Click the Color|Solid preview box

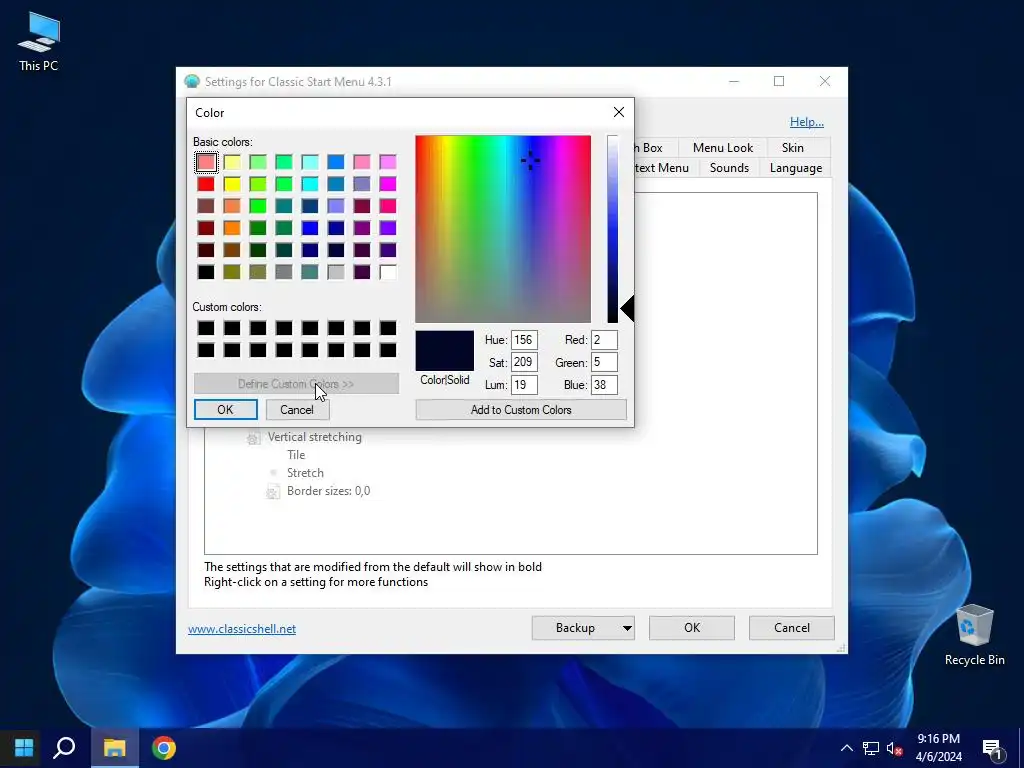click(445, 351)
